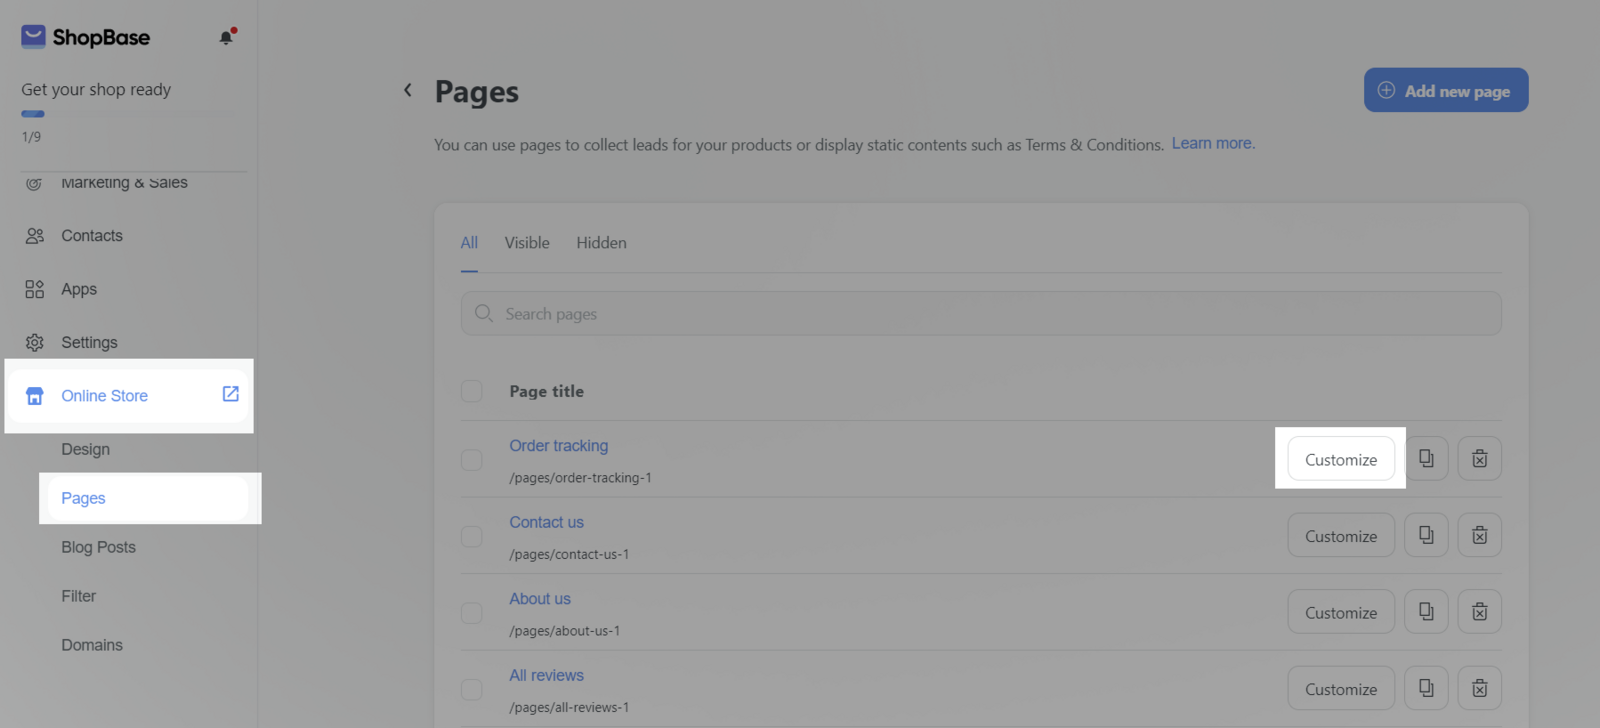Follow the Learn more link
This screenshot has height=728, width=1600.
(x=1213, y=143)
